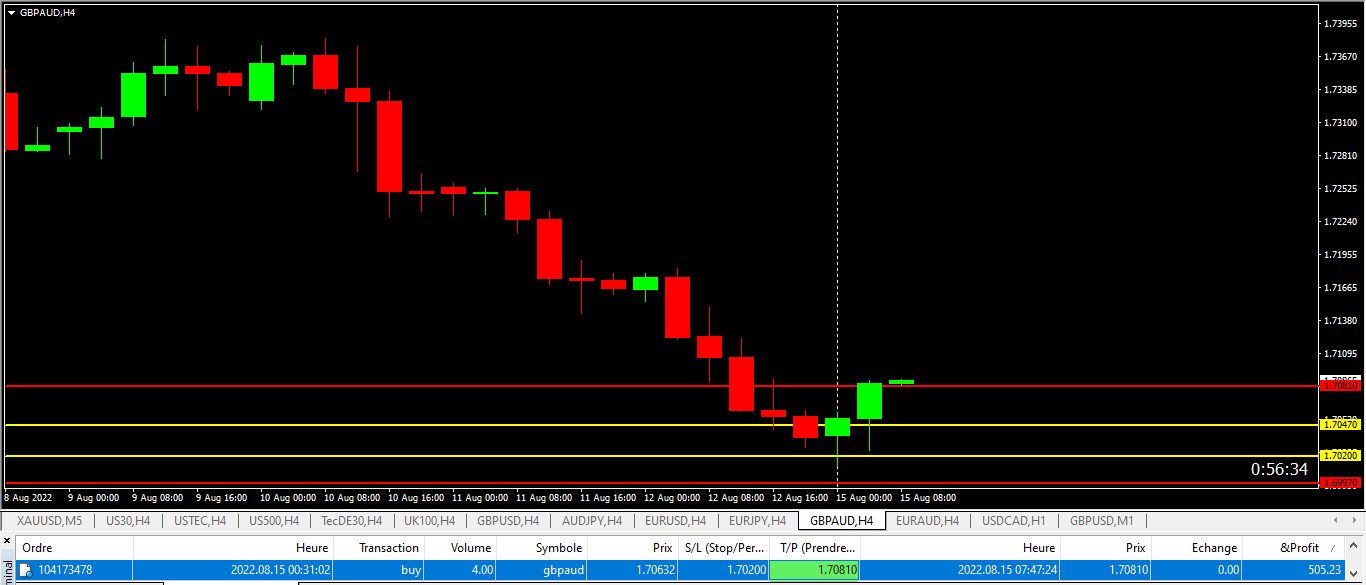Image resolution: width=1366 pixels, height=585 pixels.
Task: Select the yellow line label at 1.70470
Action: pyautogui.click(x=1340, y=425)
